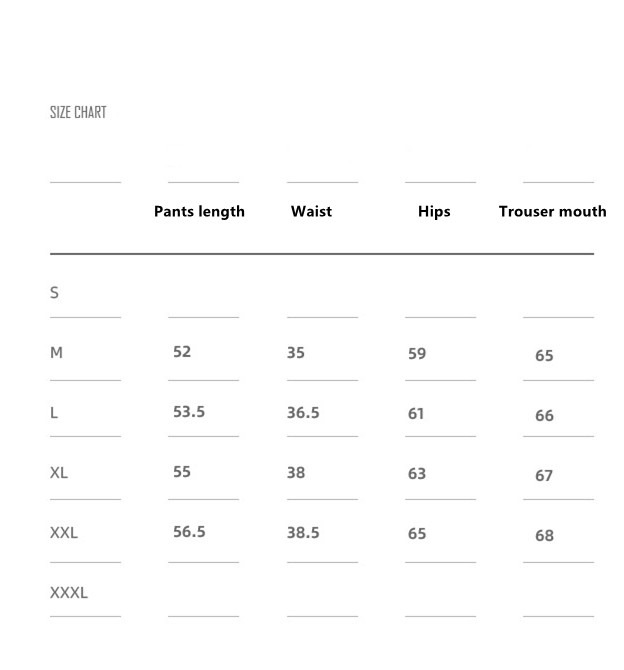624x670 pixels.
Task: Click waist value 36.5
Action: pos(303,412)
